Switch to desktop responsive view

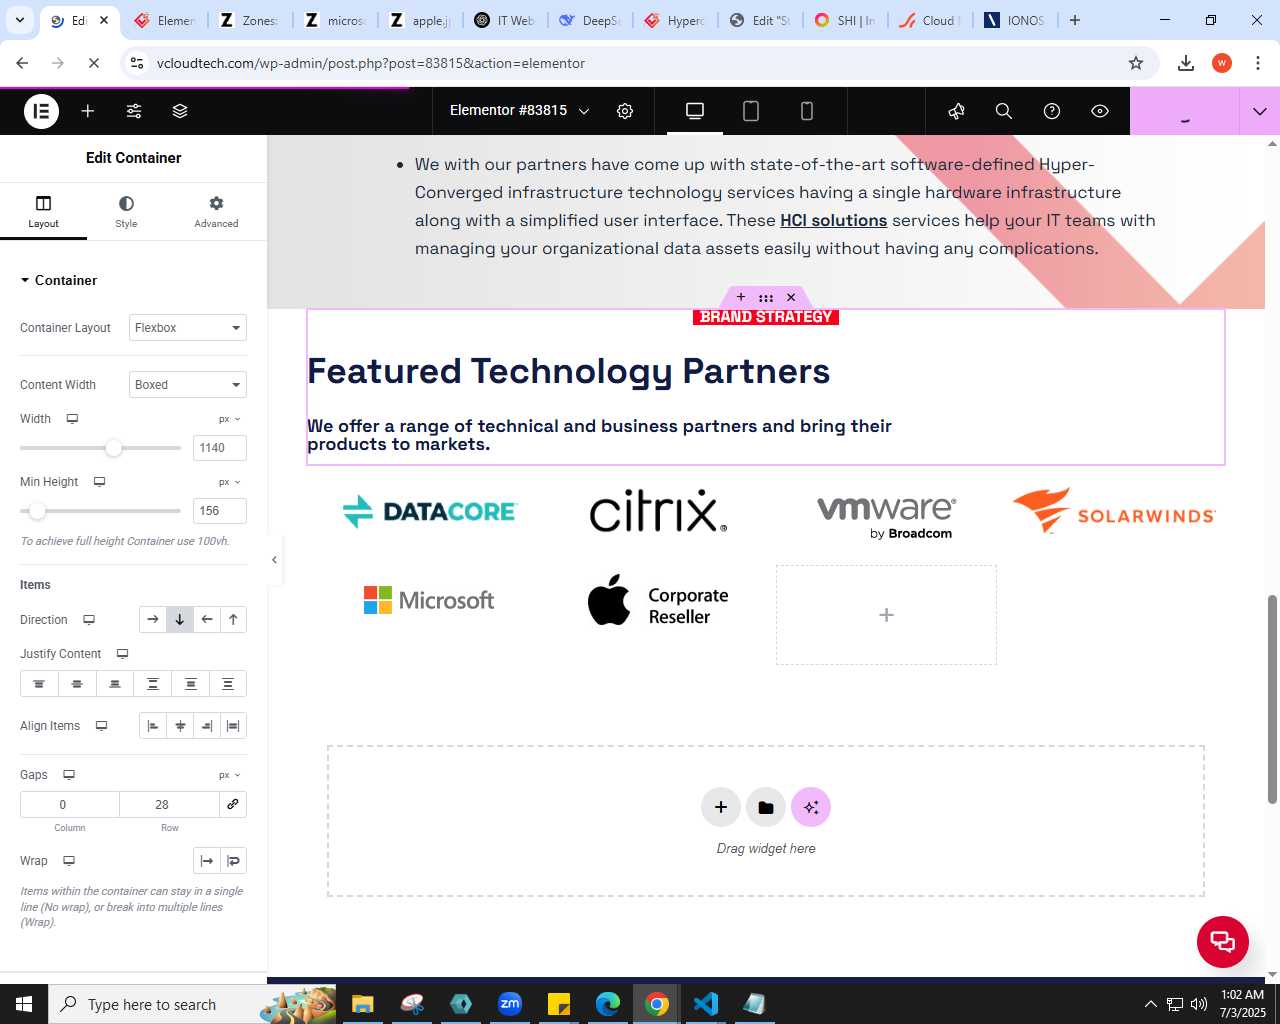click(695, 111)
